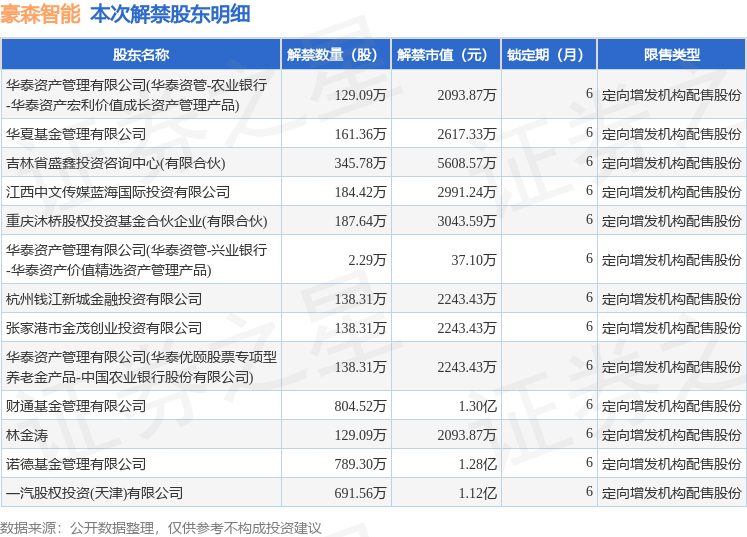Screen dimensions: 747x537
Task: Click the 锁定期（月） column header
Action: pos(548,55)
